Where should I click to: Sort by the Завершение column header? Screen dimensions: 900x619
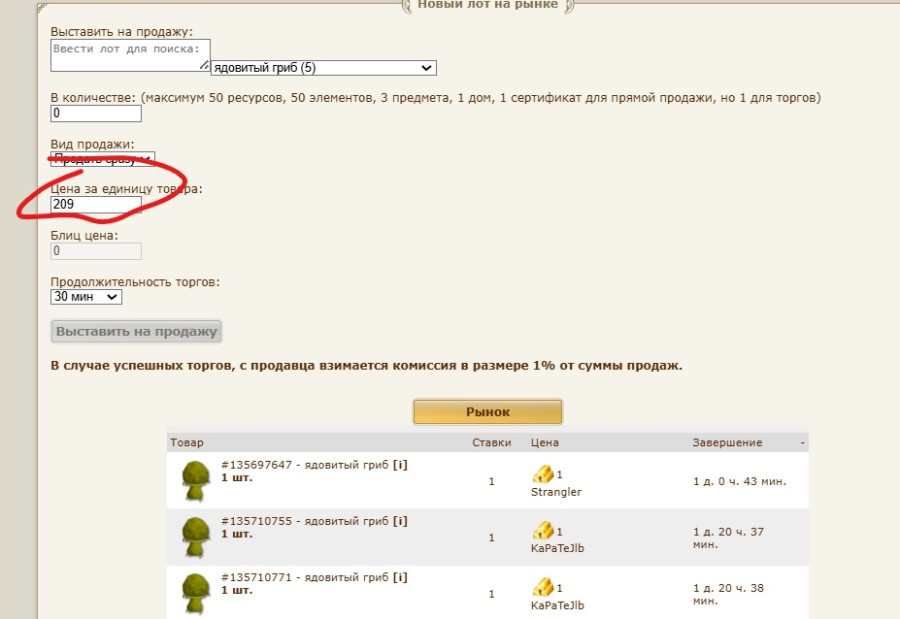[727, 442]
